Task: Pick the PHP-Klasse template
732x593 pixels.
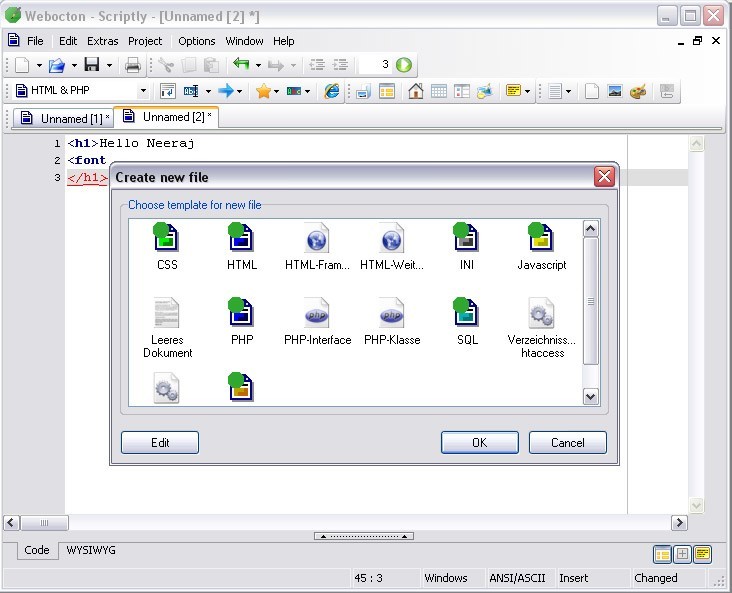Action: click(392, 321)
